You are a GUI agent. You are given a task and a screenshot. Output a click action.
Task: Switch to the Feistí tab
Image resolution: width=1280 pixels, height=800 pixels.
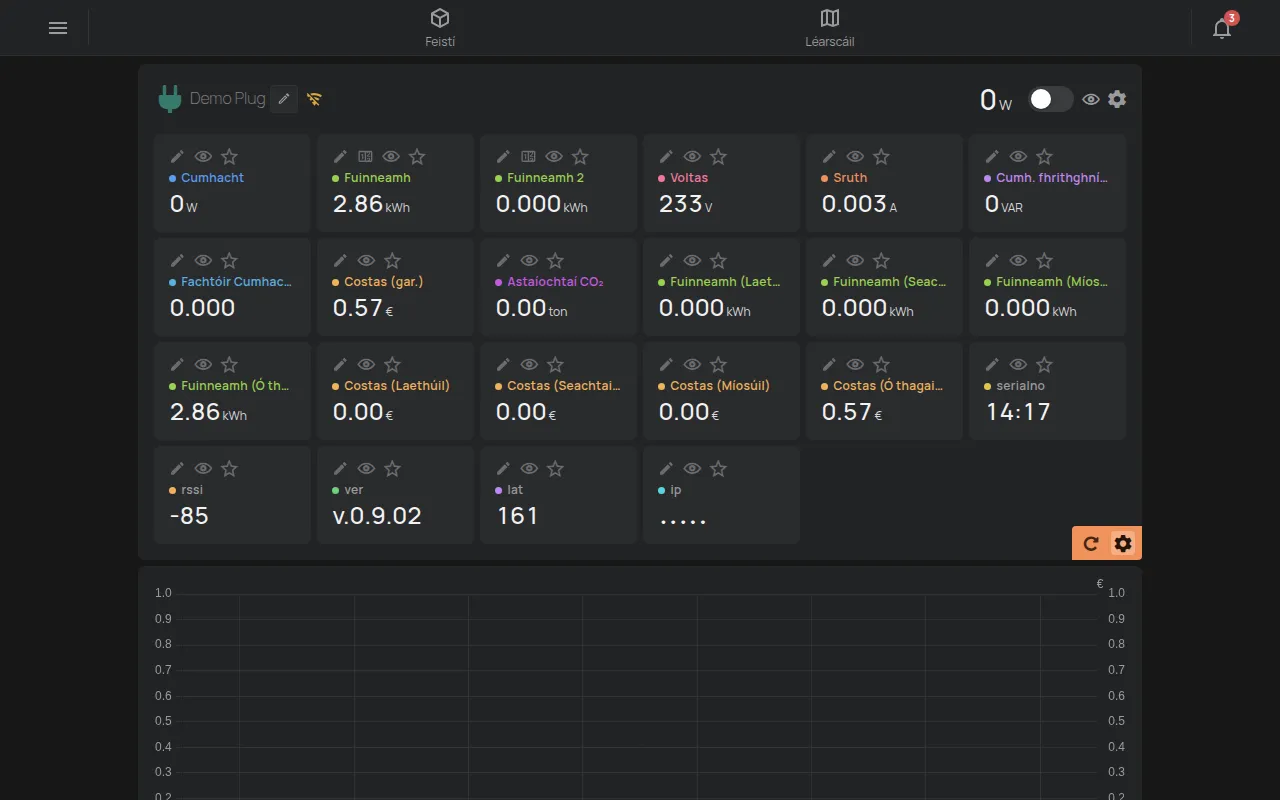coord(440,28)
